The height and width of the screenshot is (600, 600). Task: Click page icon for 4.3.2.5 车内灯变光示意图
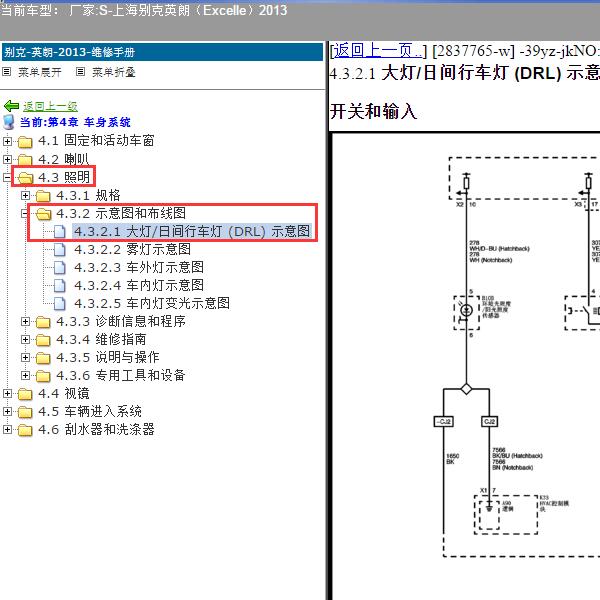(59, 303)
